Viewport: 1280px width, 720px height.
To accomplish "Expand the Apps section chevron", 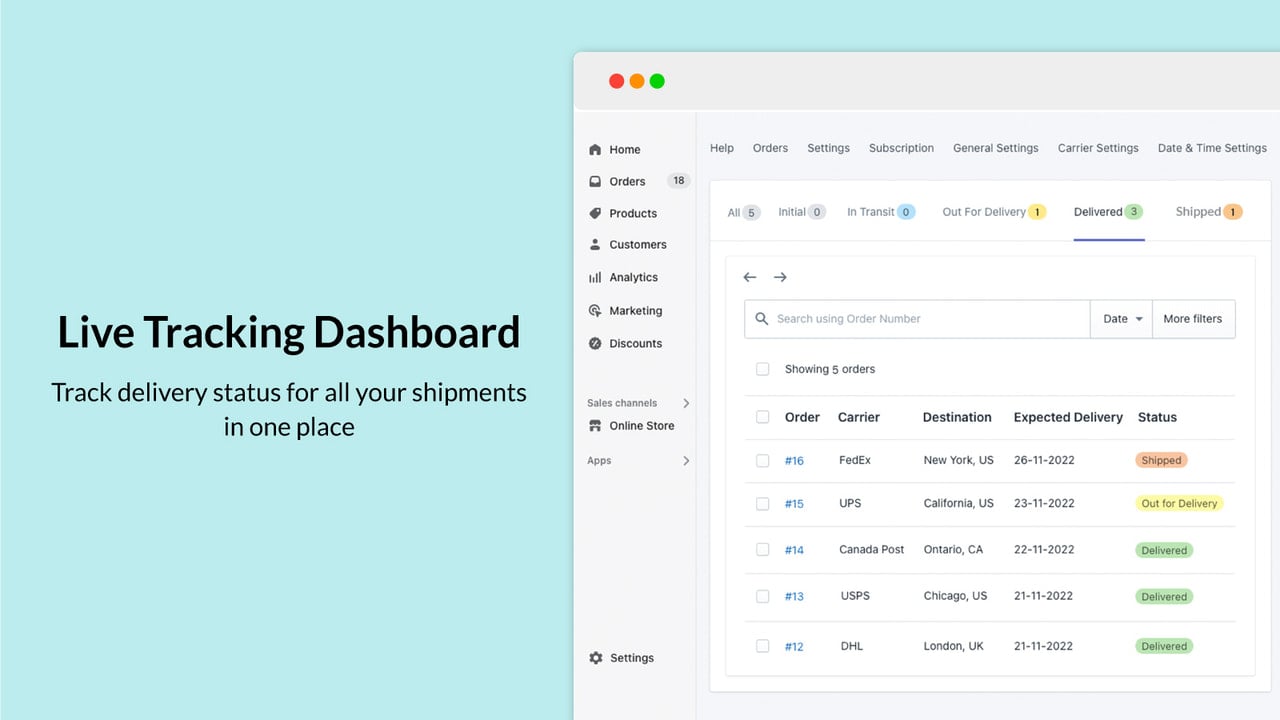I will point(686,461).
